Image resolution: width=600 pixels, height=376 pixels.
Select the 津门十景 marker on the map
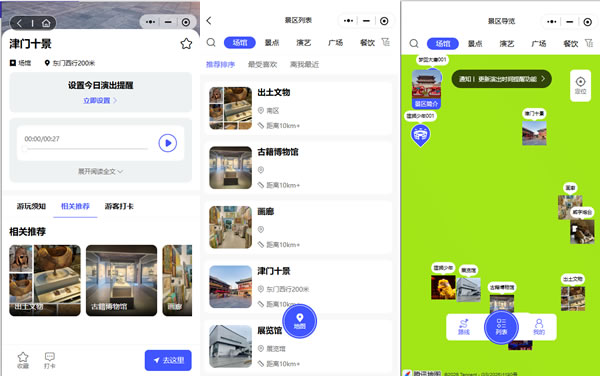tap(534, 133)
